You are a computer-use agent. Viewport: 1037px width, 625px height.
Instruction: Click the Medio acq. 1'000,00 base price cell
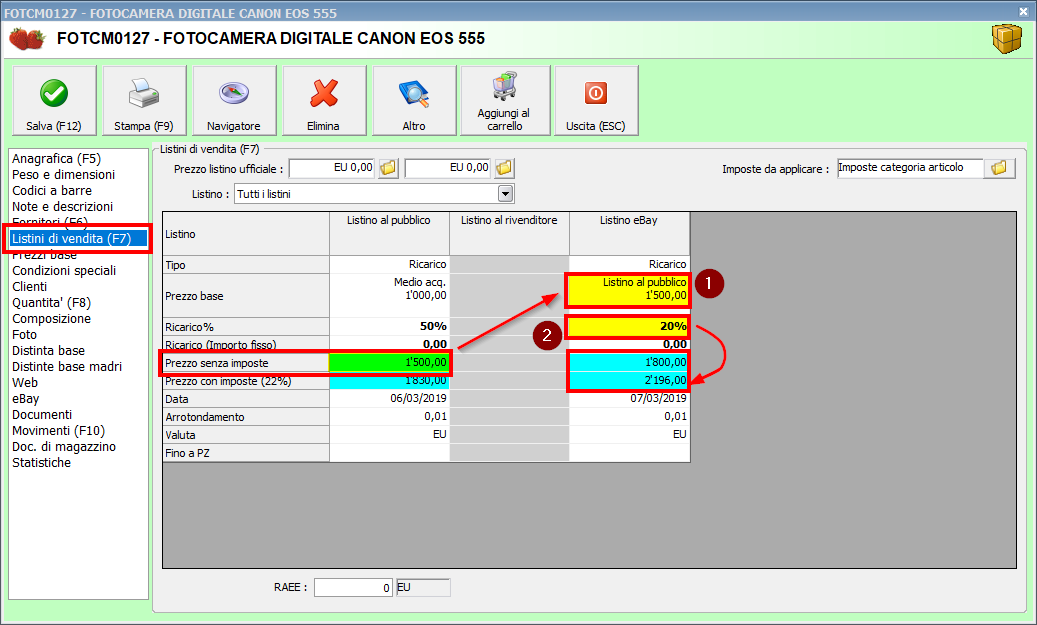click(x=389, y=296)
